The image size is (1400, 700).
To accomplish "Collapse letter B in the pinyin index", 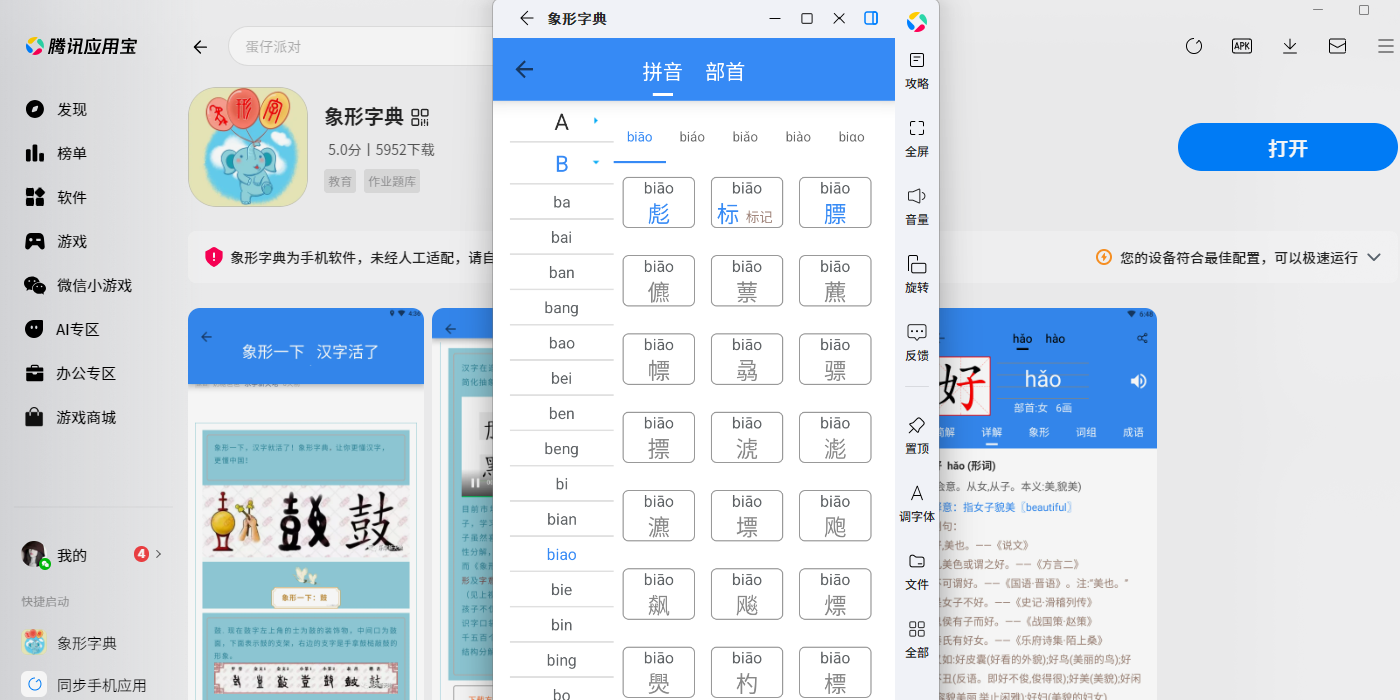I will tap(562, 164).
